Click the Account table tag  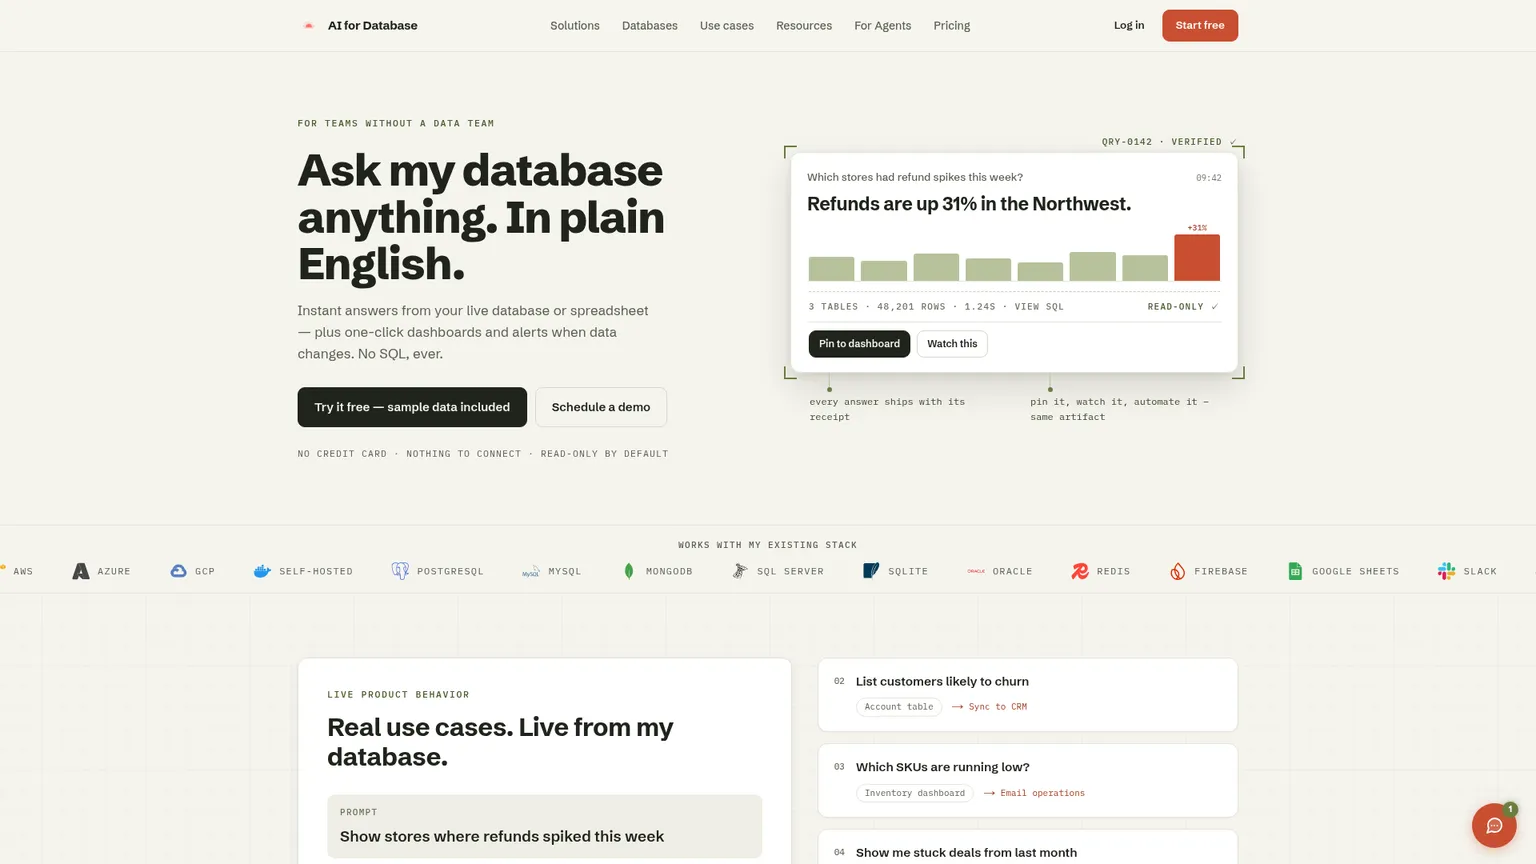(899, 707)
